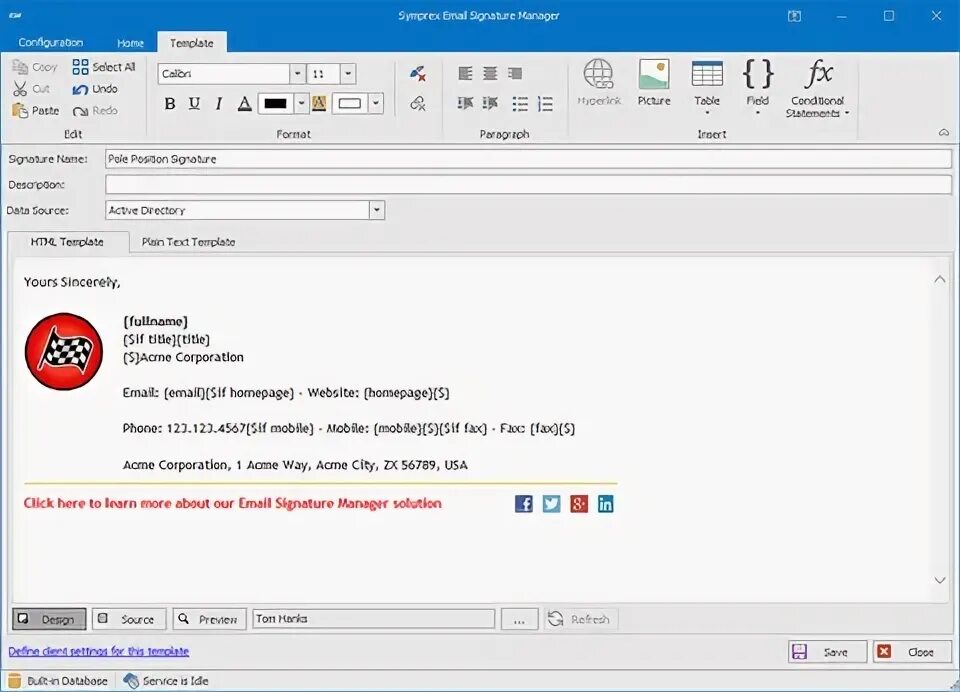Open the Data Source dropdown
The image size is (960, 692).
[x=377, y=210]
